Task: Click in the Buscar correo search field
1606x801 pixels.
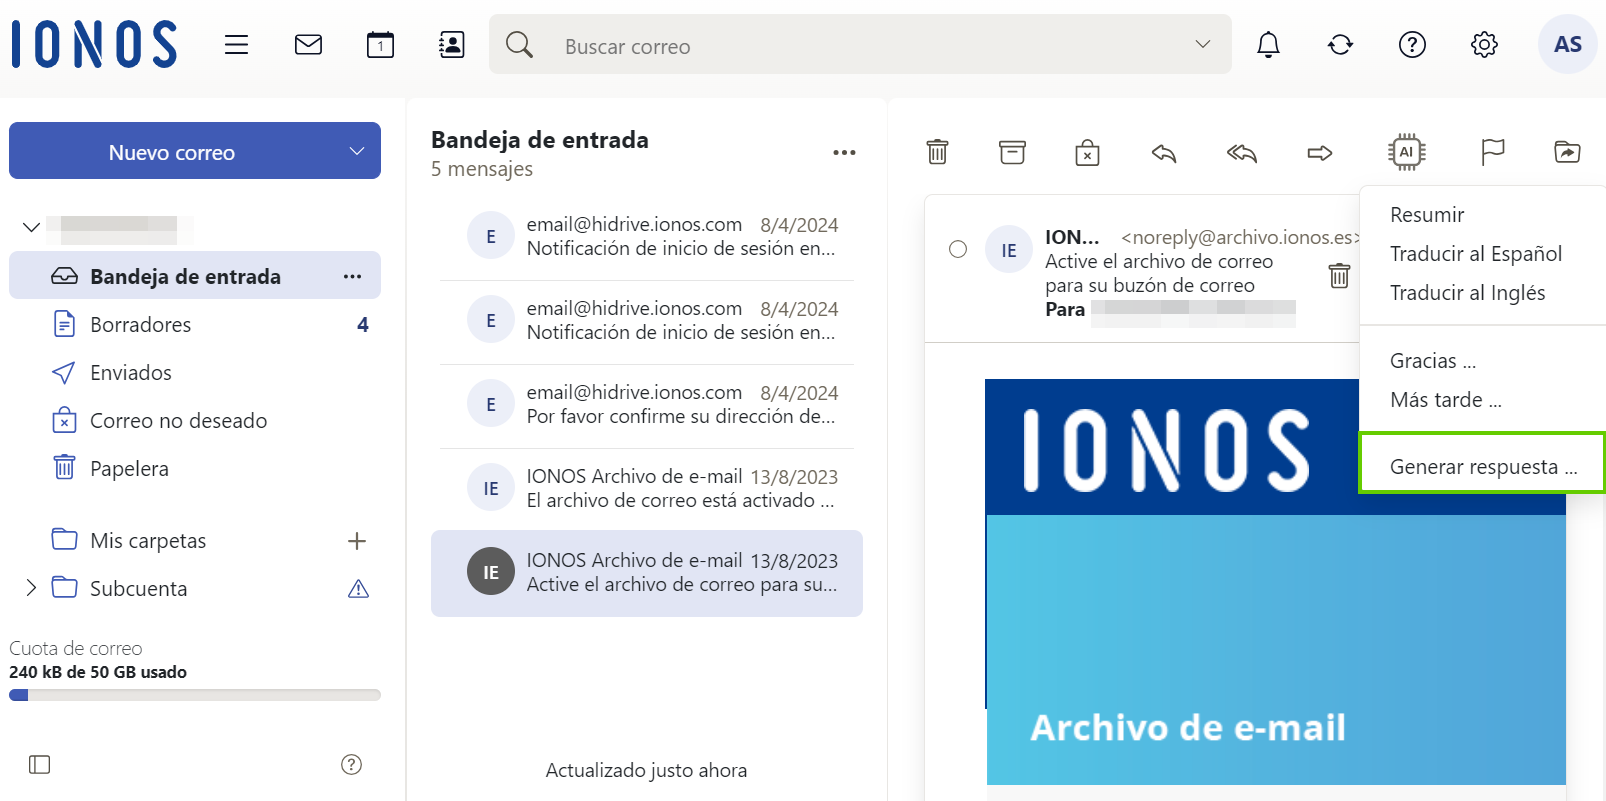Action: click(x=860, y=46)
